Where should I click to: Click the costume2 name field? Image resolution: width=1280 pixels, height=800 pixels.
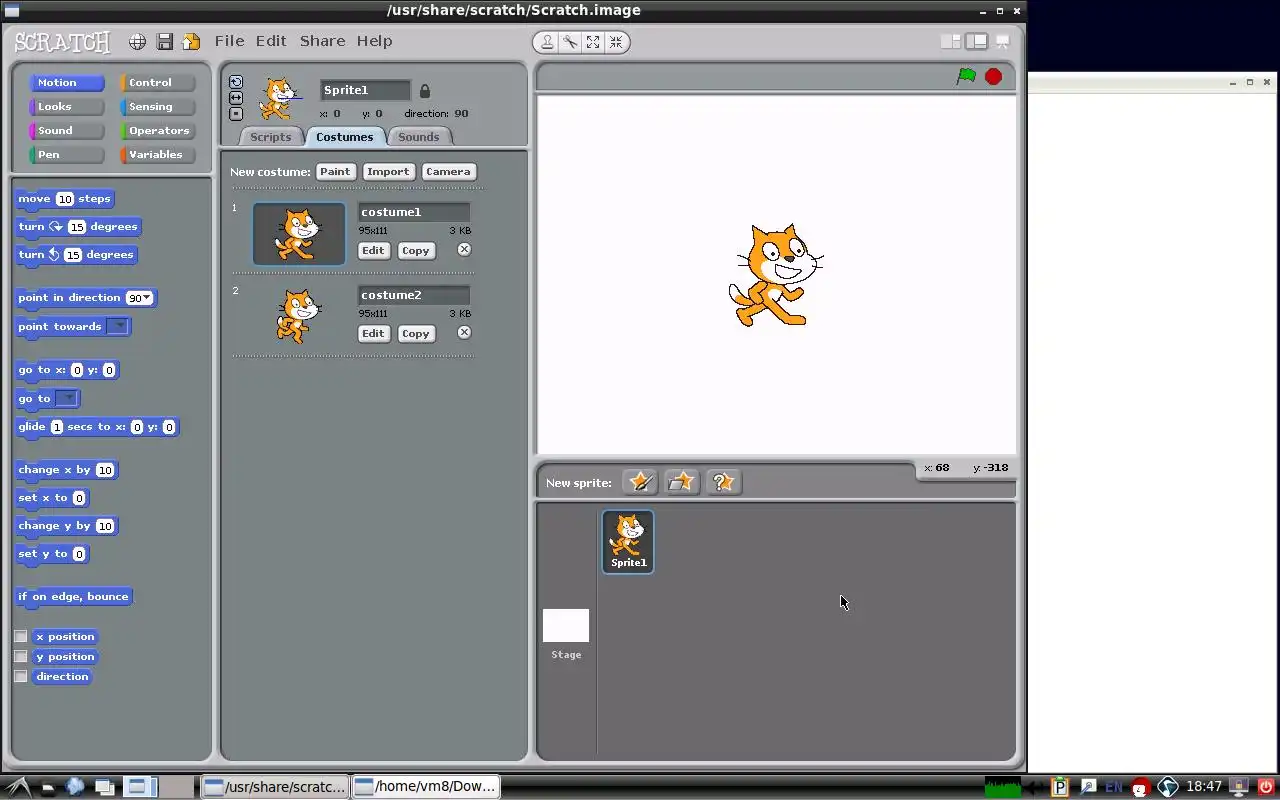pyautogui.click(x=414, y=295)
